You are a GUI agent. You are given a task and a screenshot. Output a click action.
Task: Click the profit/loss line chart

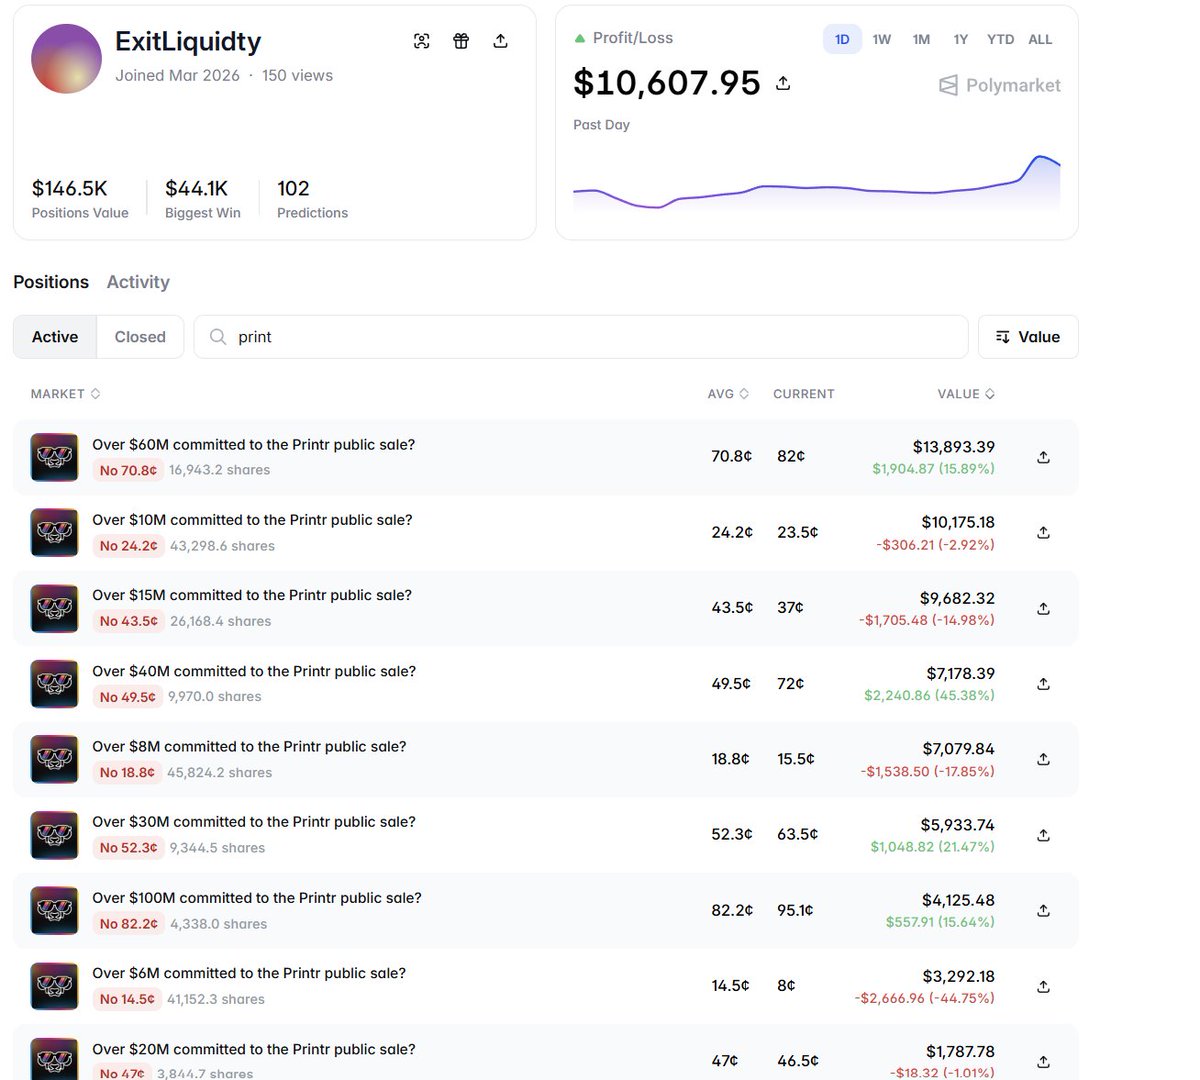[x=816, y=182]
